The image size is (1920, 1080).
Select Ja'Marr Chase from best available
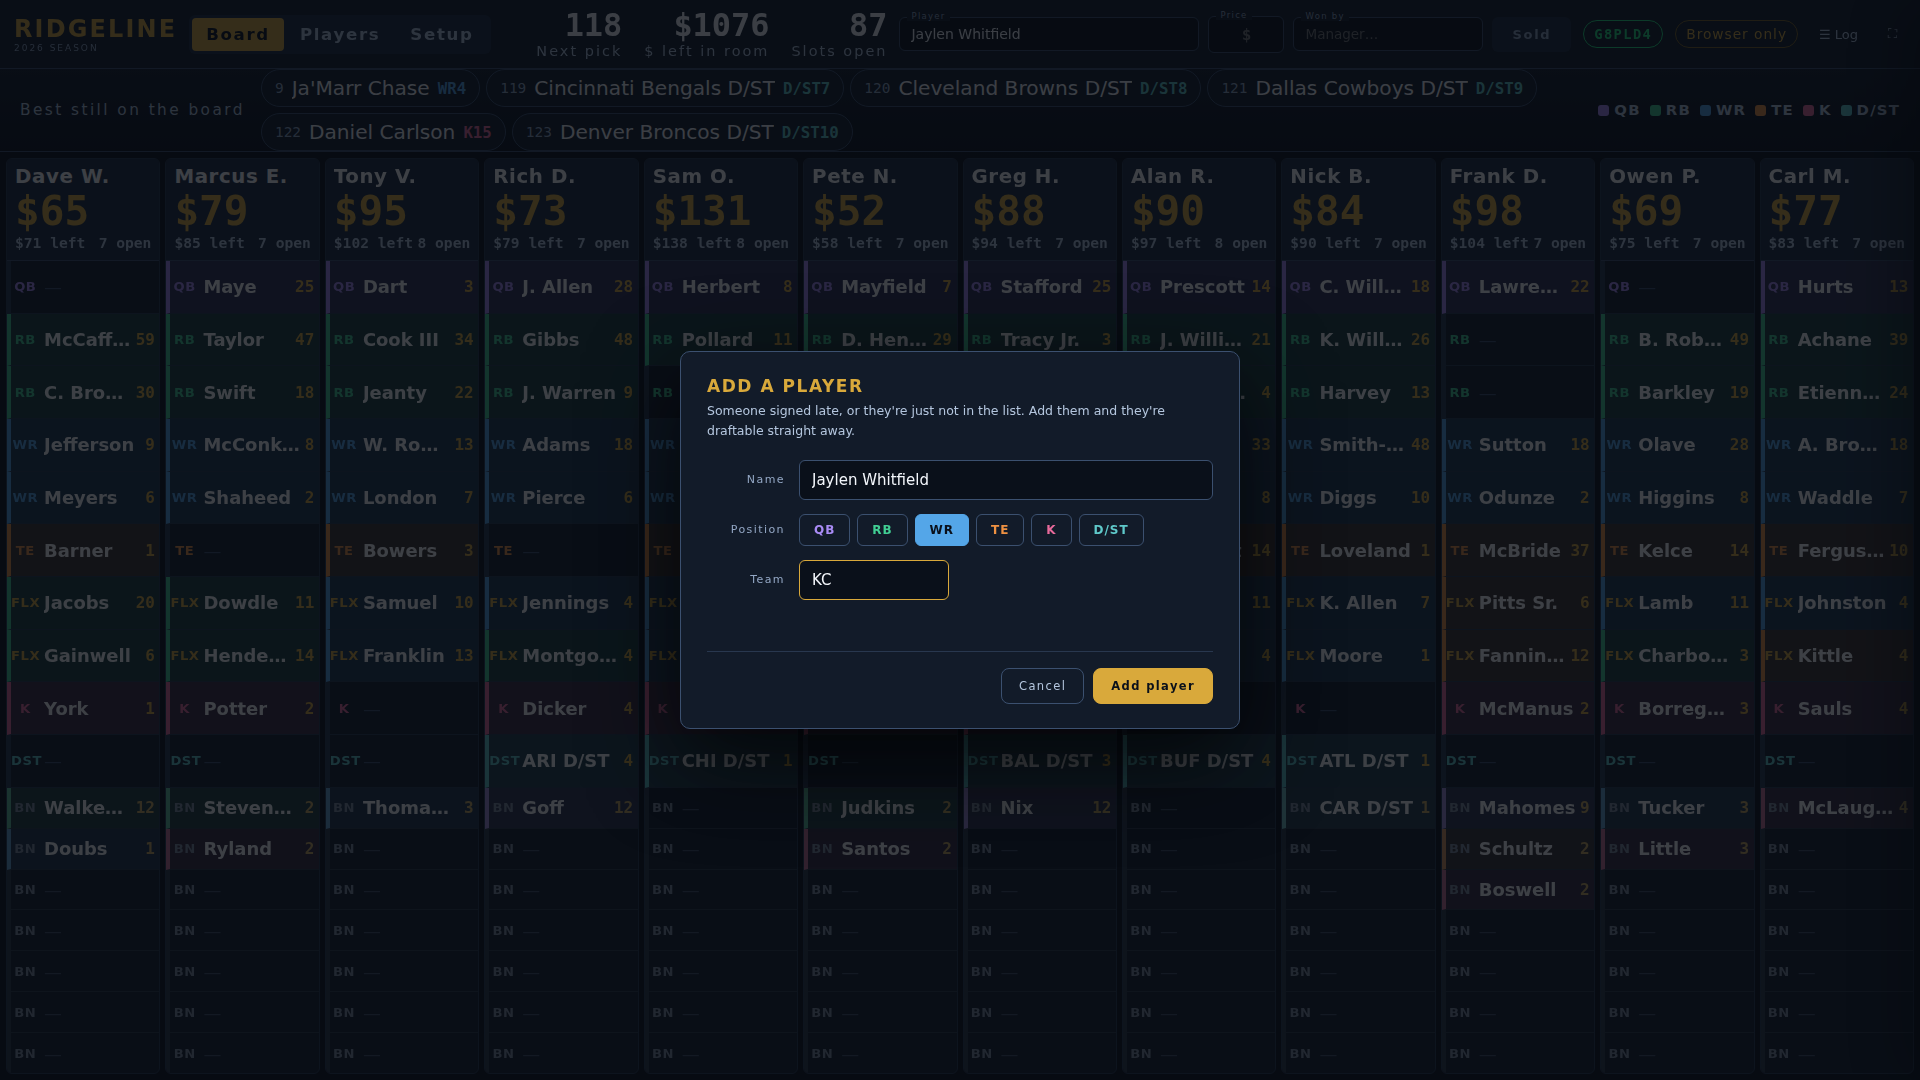[370, 88]
